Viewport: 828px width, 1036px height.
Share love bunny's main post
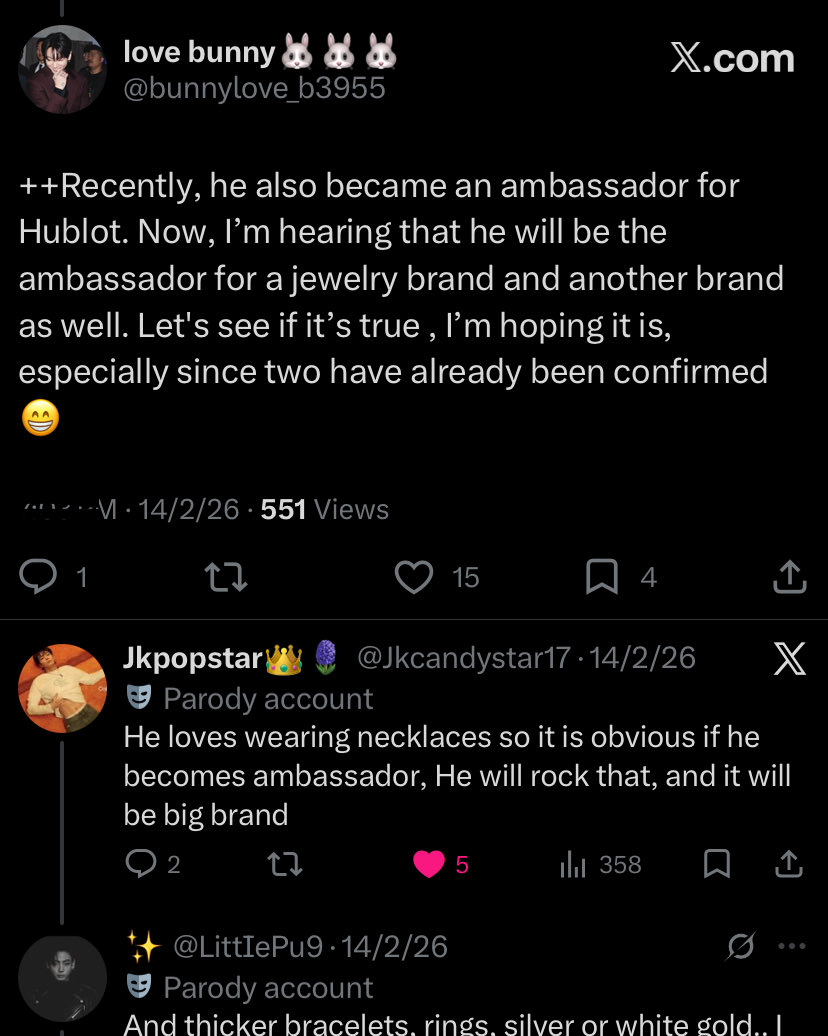790,577
